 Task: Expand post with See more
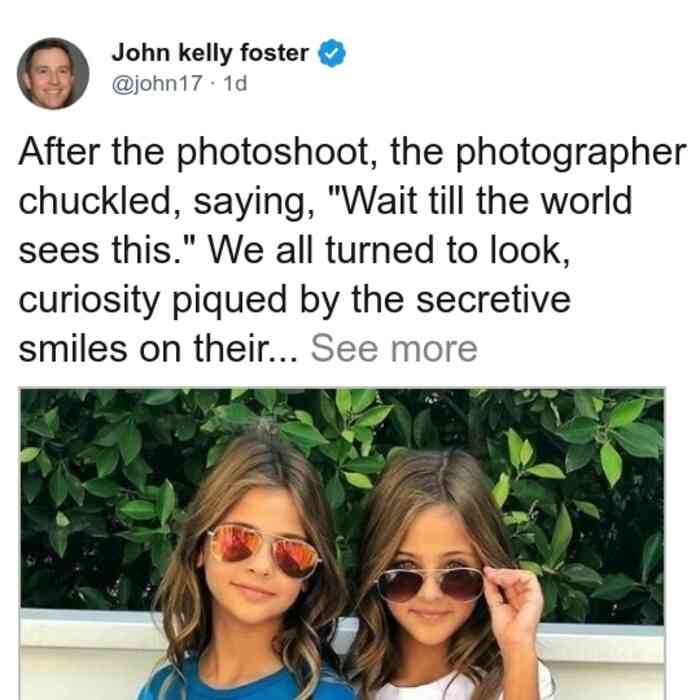394,349
